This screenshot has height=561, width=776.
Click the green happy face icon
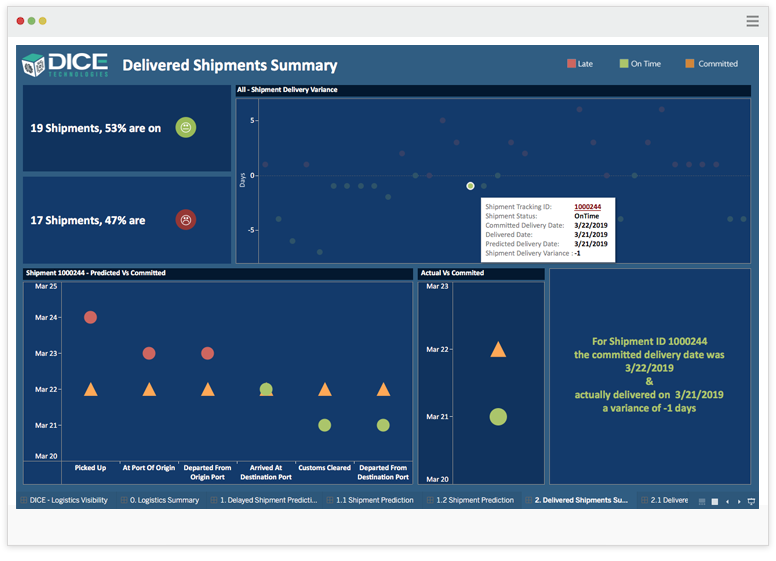[x=185, y=127]
